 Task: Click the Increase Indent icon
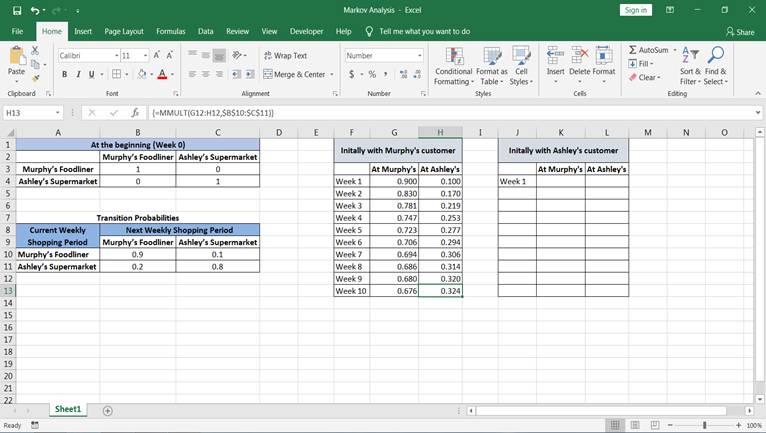point(250,74)
